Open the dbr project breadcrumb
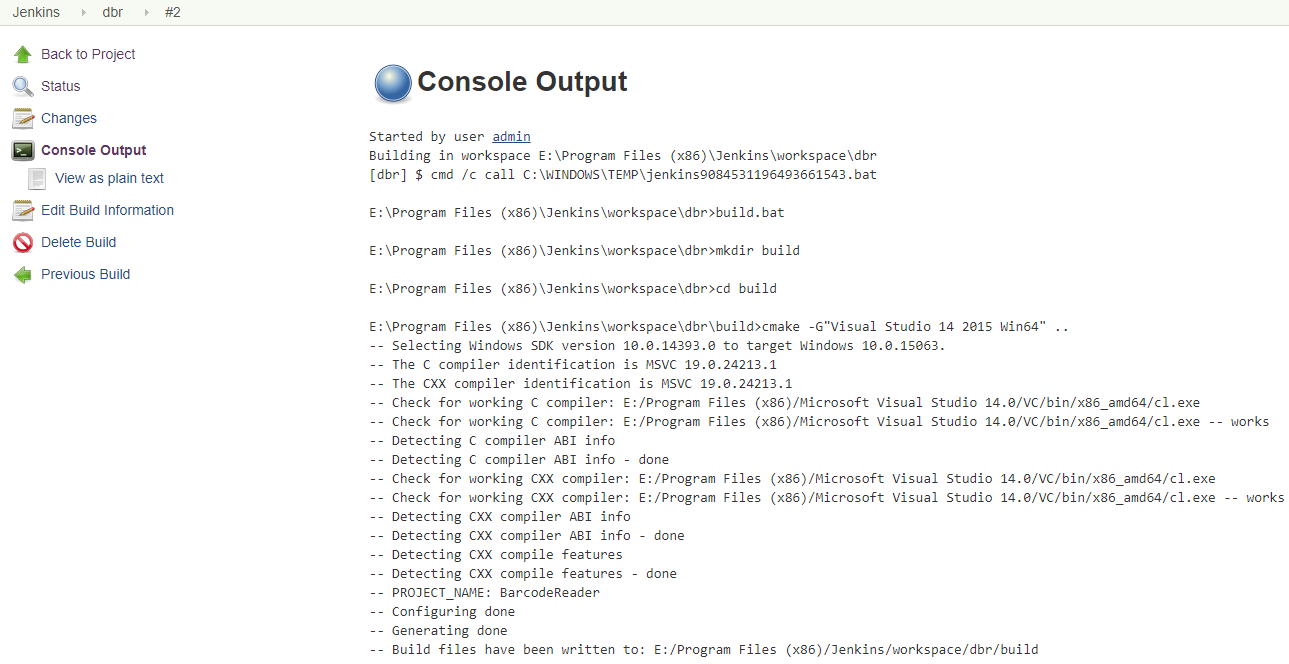This screenshot has width=1289, height=664. point(112,13)
